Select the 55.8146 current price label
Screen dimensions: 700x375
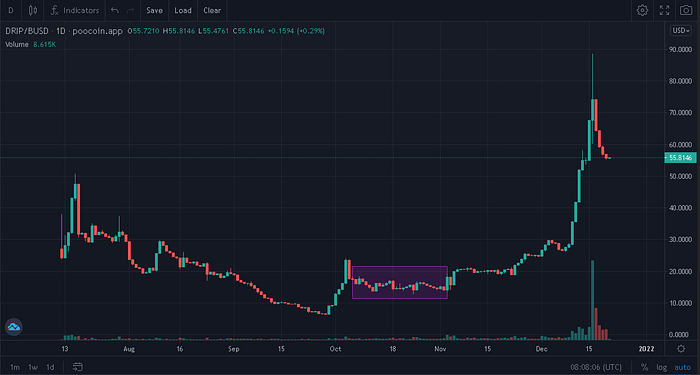coord(680,158)
